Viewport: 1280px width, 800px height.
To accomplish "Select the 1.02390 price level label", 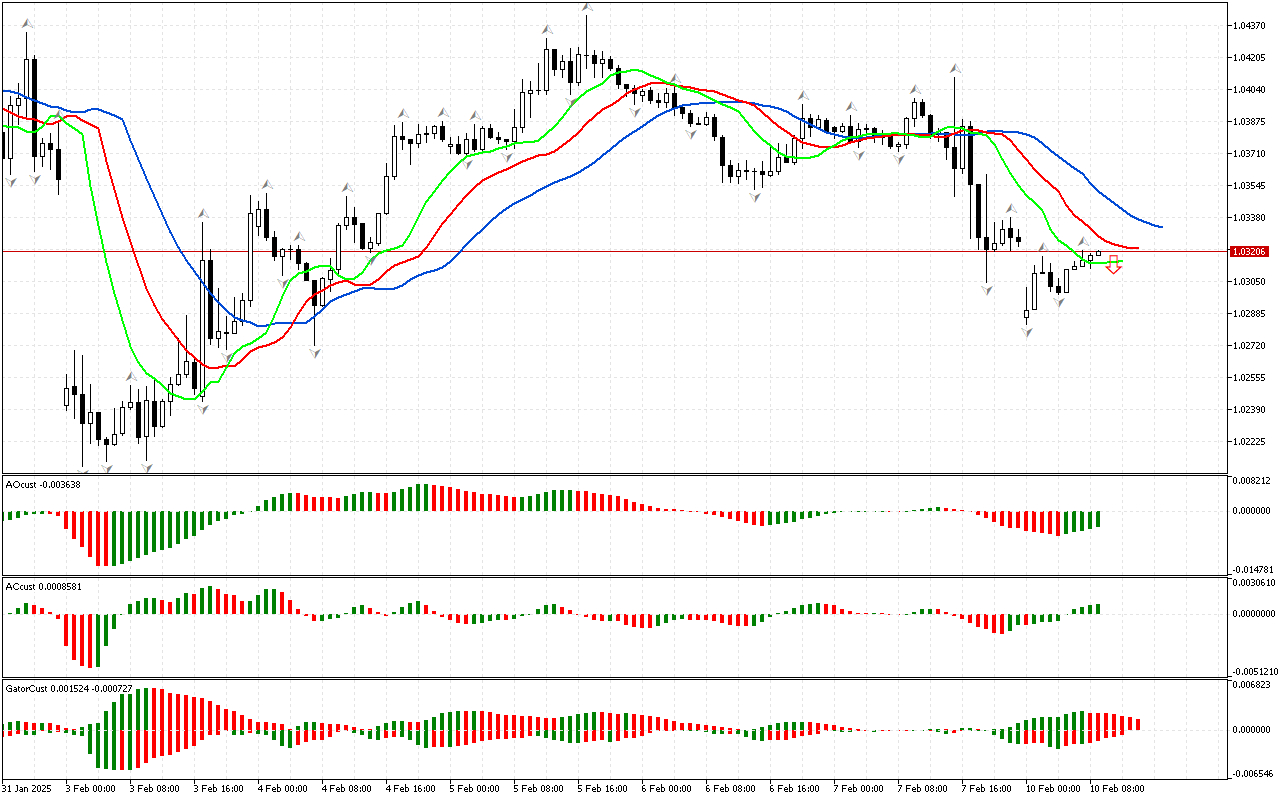I will point(1251,409).
